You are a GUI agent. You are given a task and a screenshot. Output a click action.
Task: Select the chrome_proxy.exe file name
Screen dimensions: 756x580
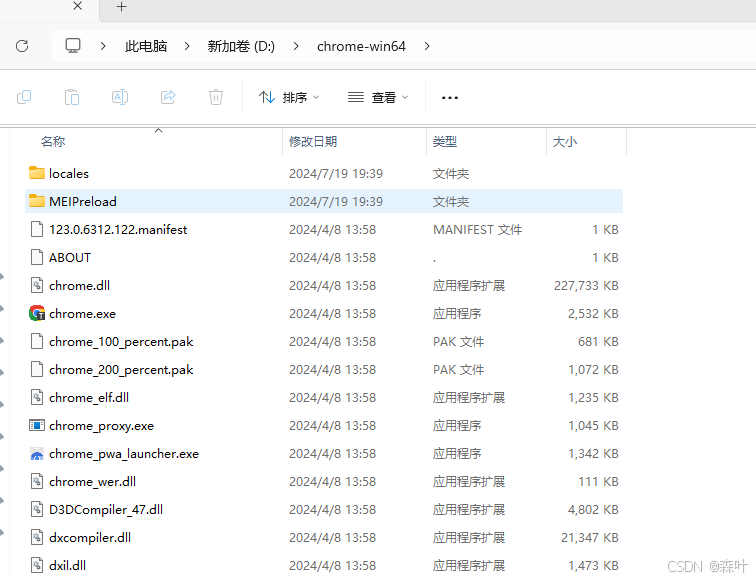click(101, 426)
